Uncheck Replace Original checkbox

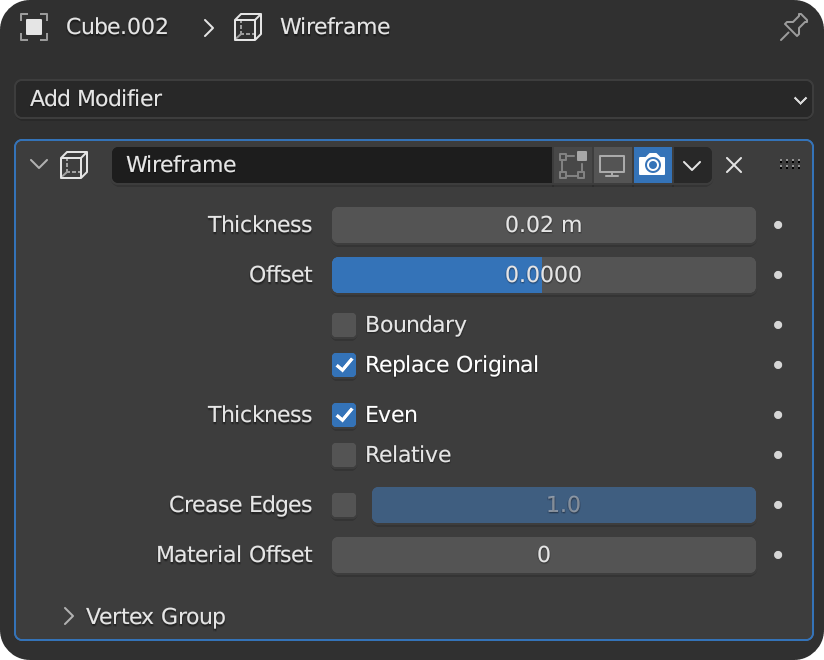(x=344, y=365)
